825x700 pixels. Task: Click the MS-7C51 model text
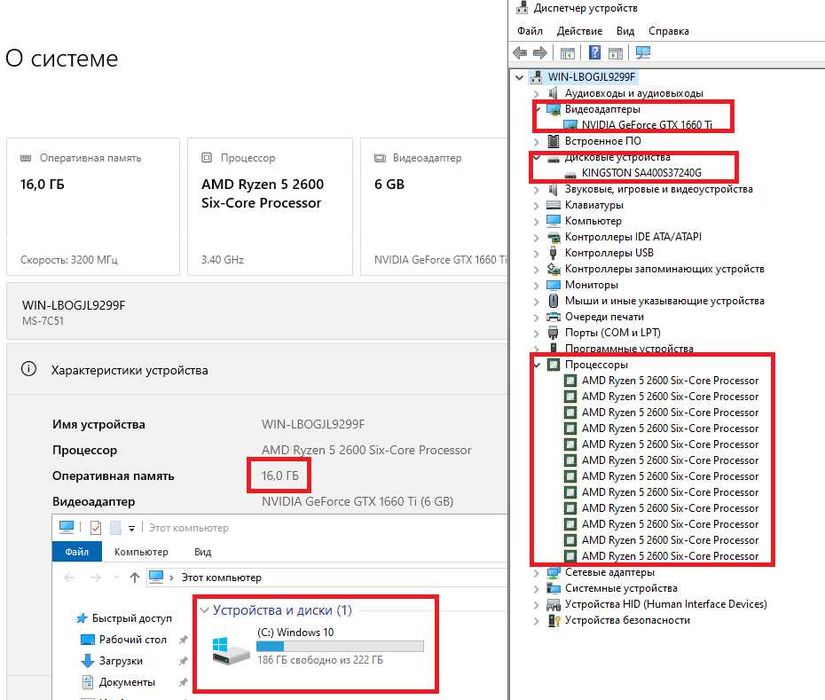click(x=43, y=321)
